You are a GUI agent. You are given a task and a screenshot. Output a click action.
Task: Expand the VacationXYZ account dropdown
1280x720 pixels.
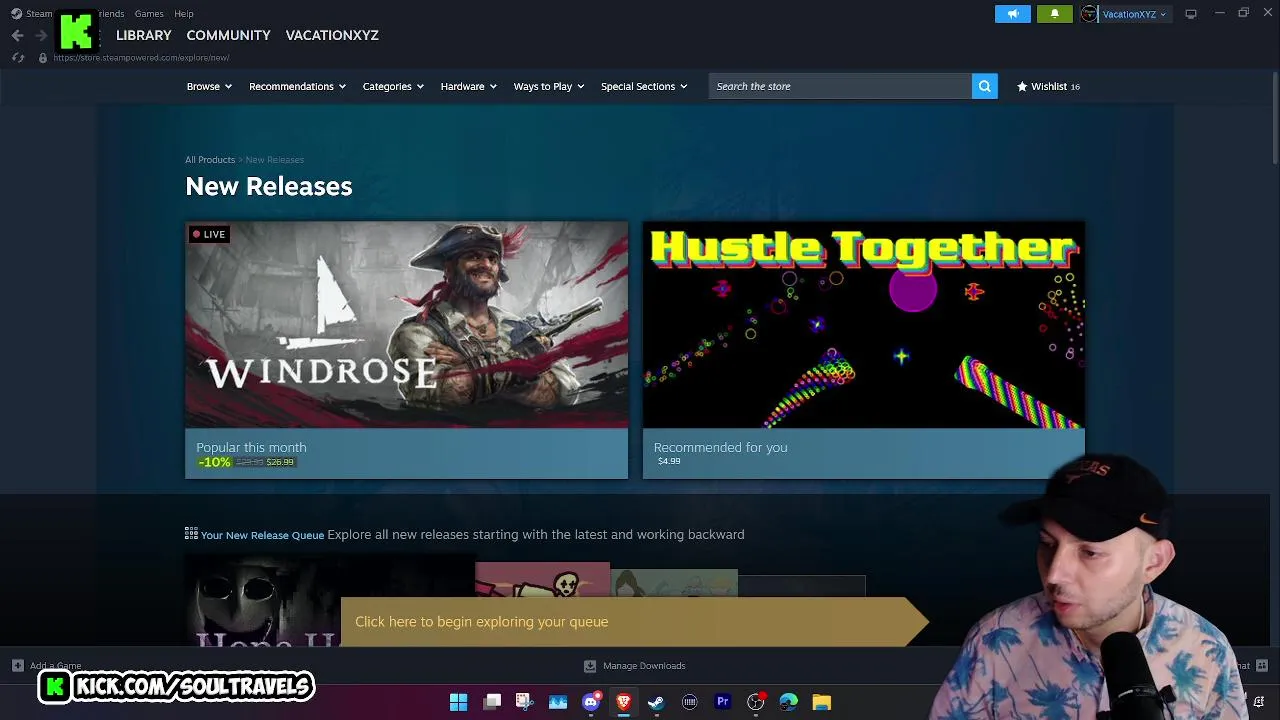1134,14
